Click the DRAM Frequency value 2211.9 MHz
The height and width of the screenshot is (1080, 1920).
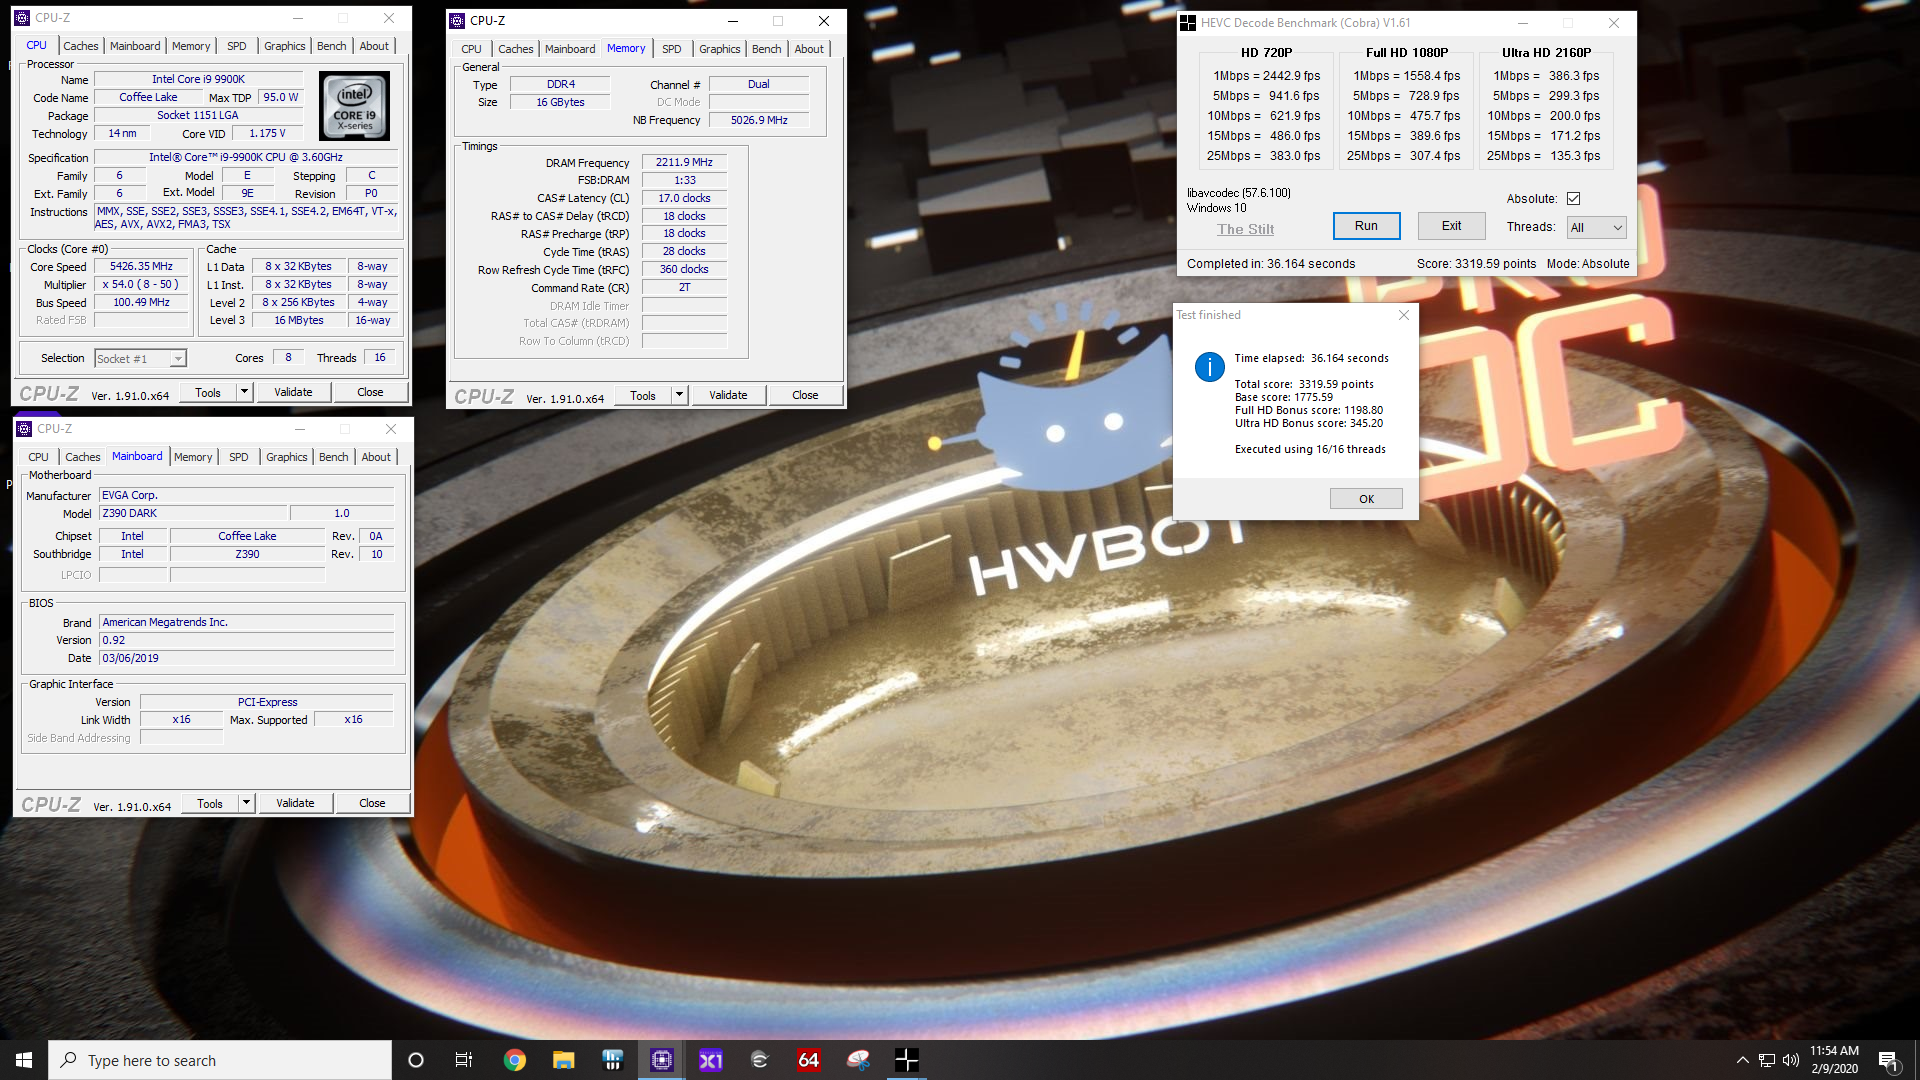(x=684, y=162)
